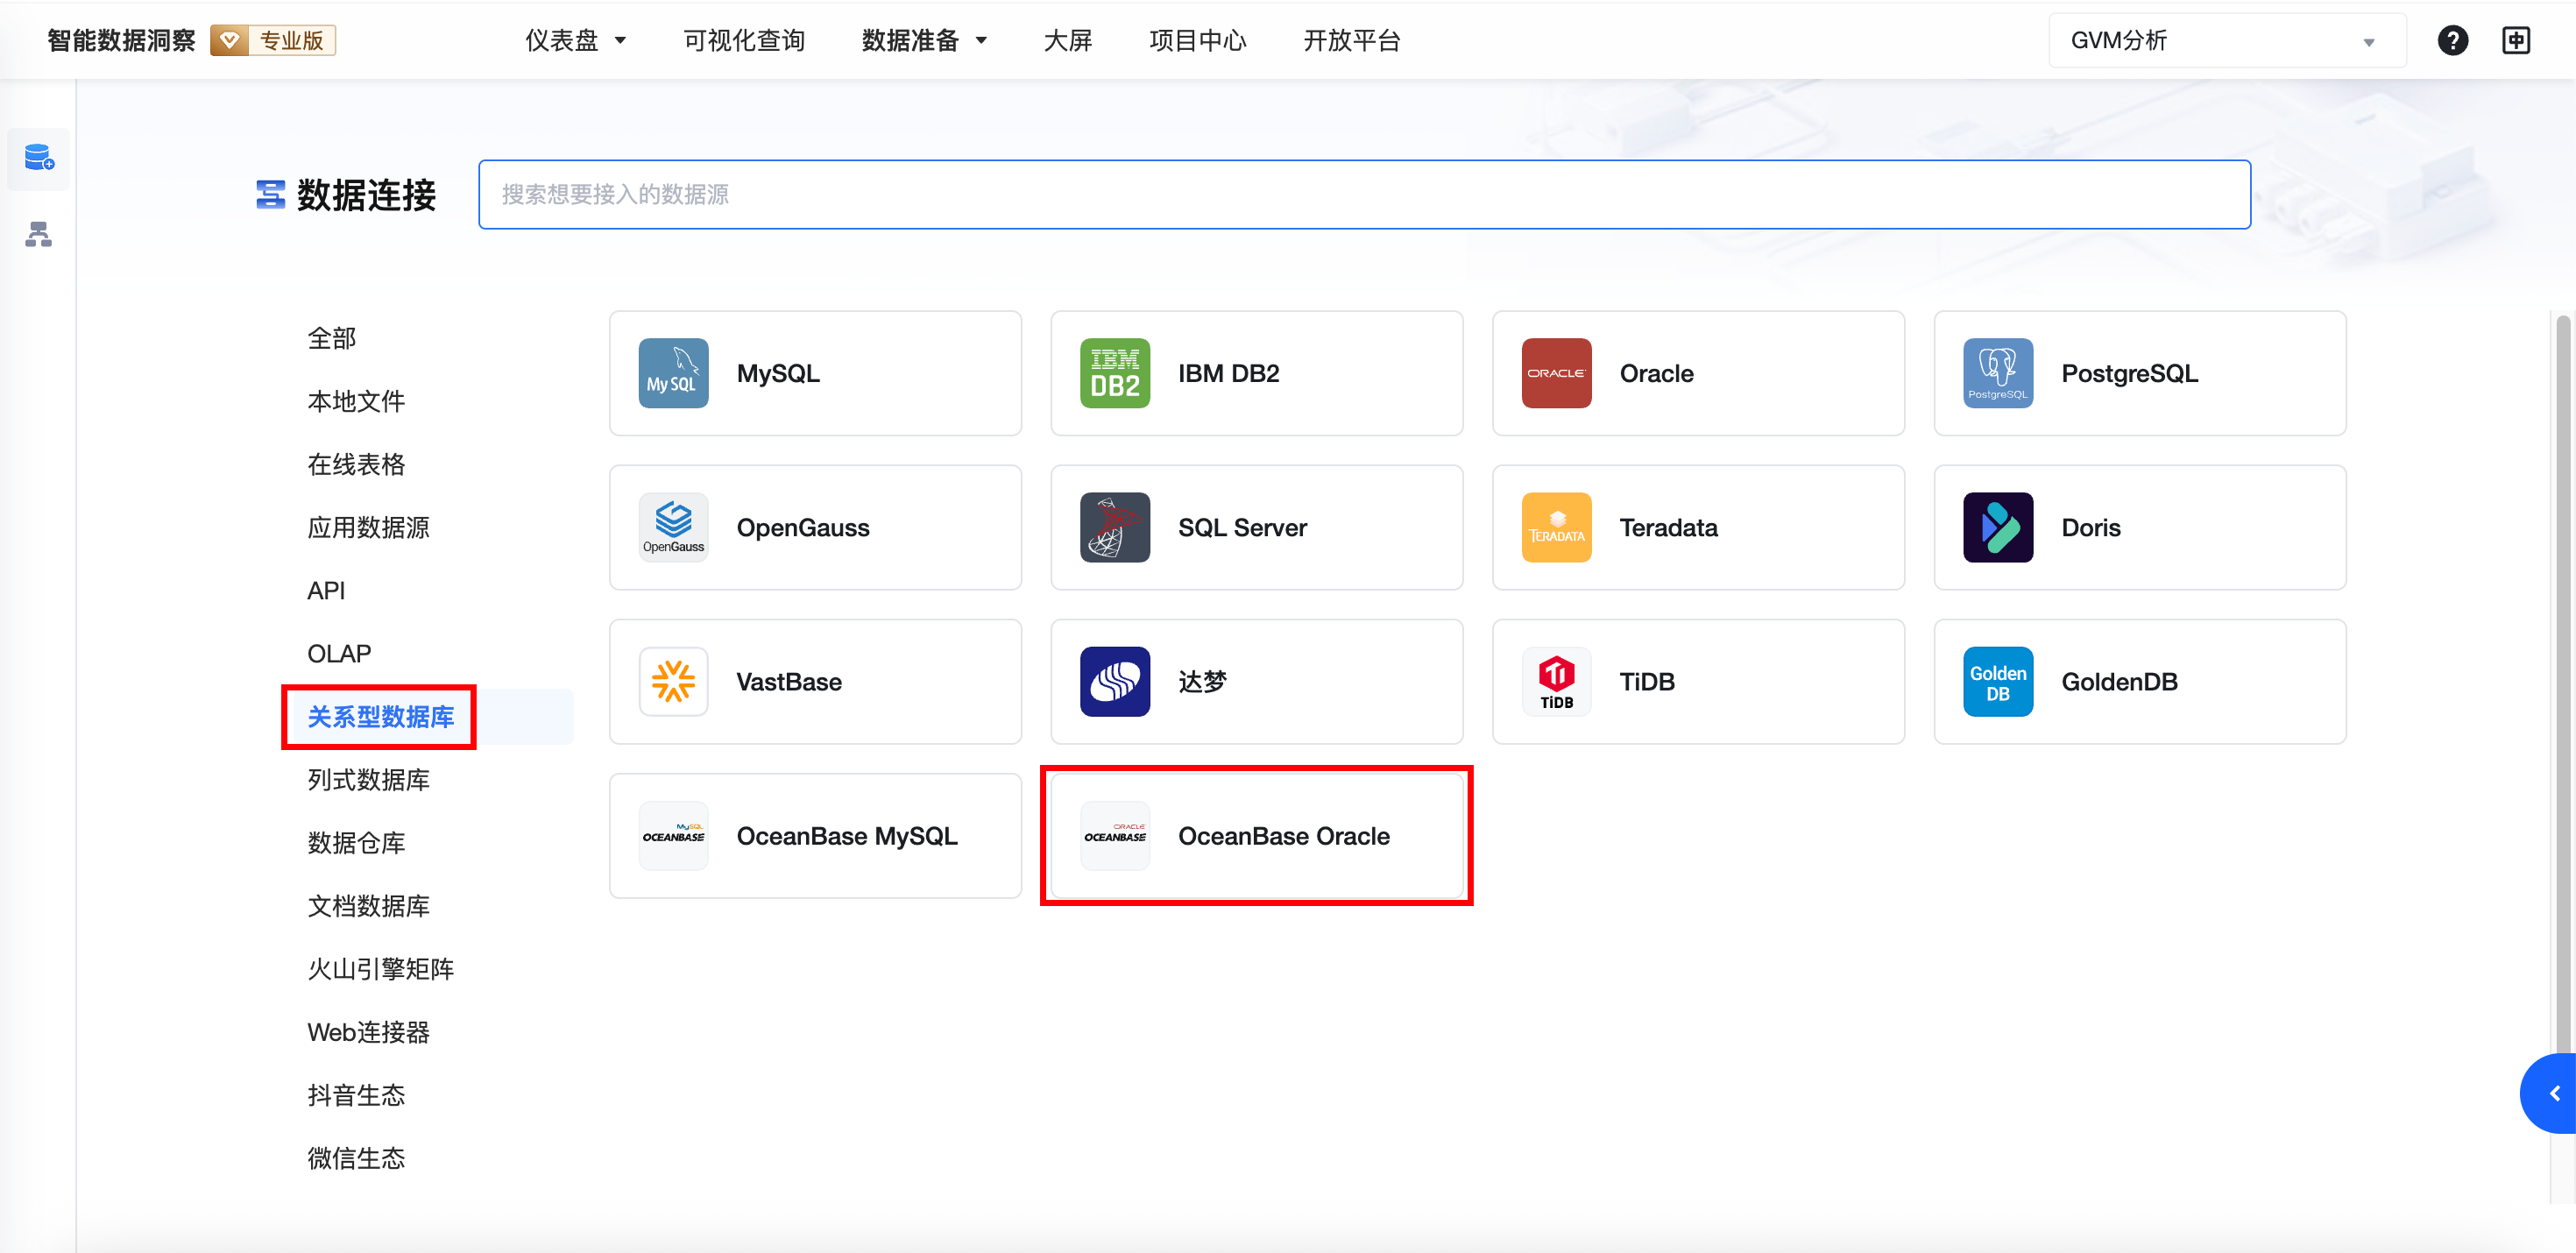Expand the 数据准备 dropdown menu
The width and height of the screenshot is (2576, 1253).
pyautogui.click(x=924, y=40)
